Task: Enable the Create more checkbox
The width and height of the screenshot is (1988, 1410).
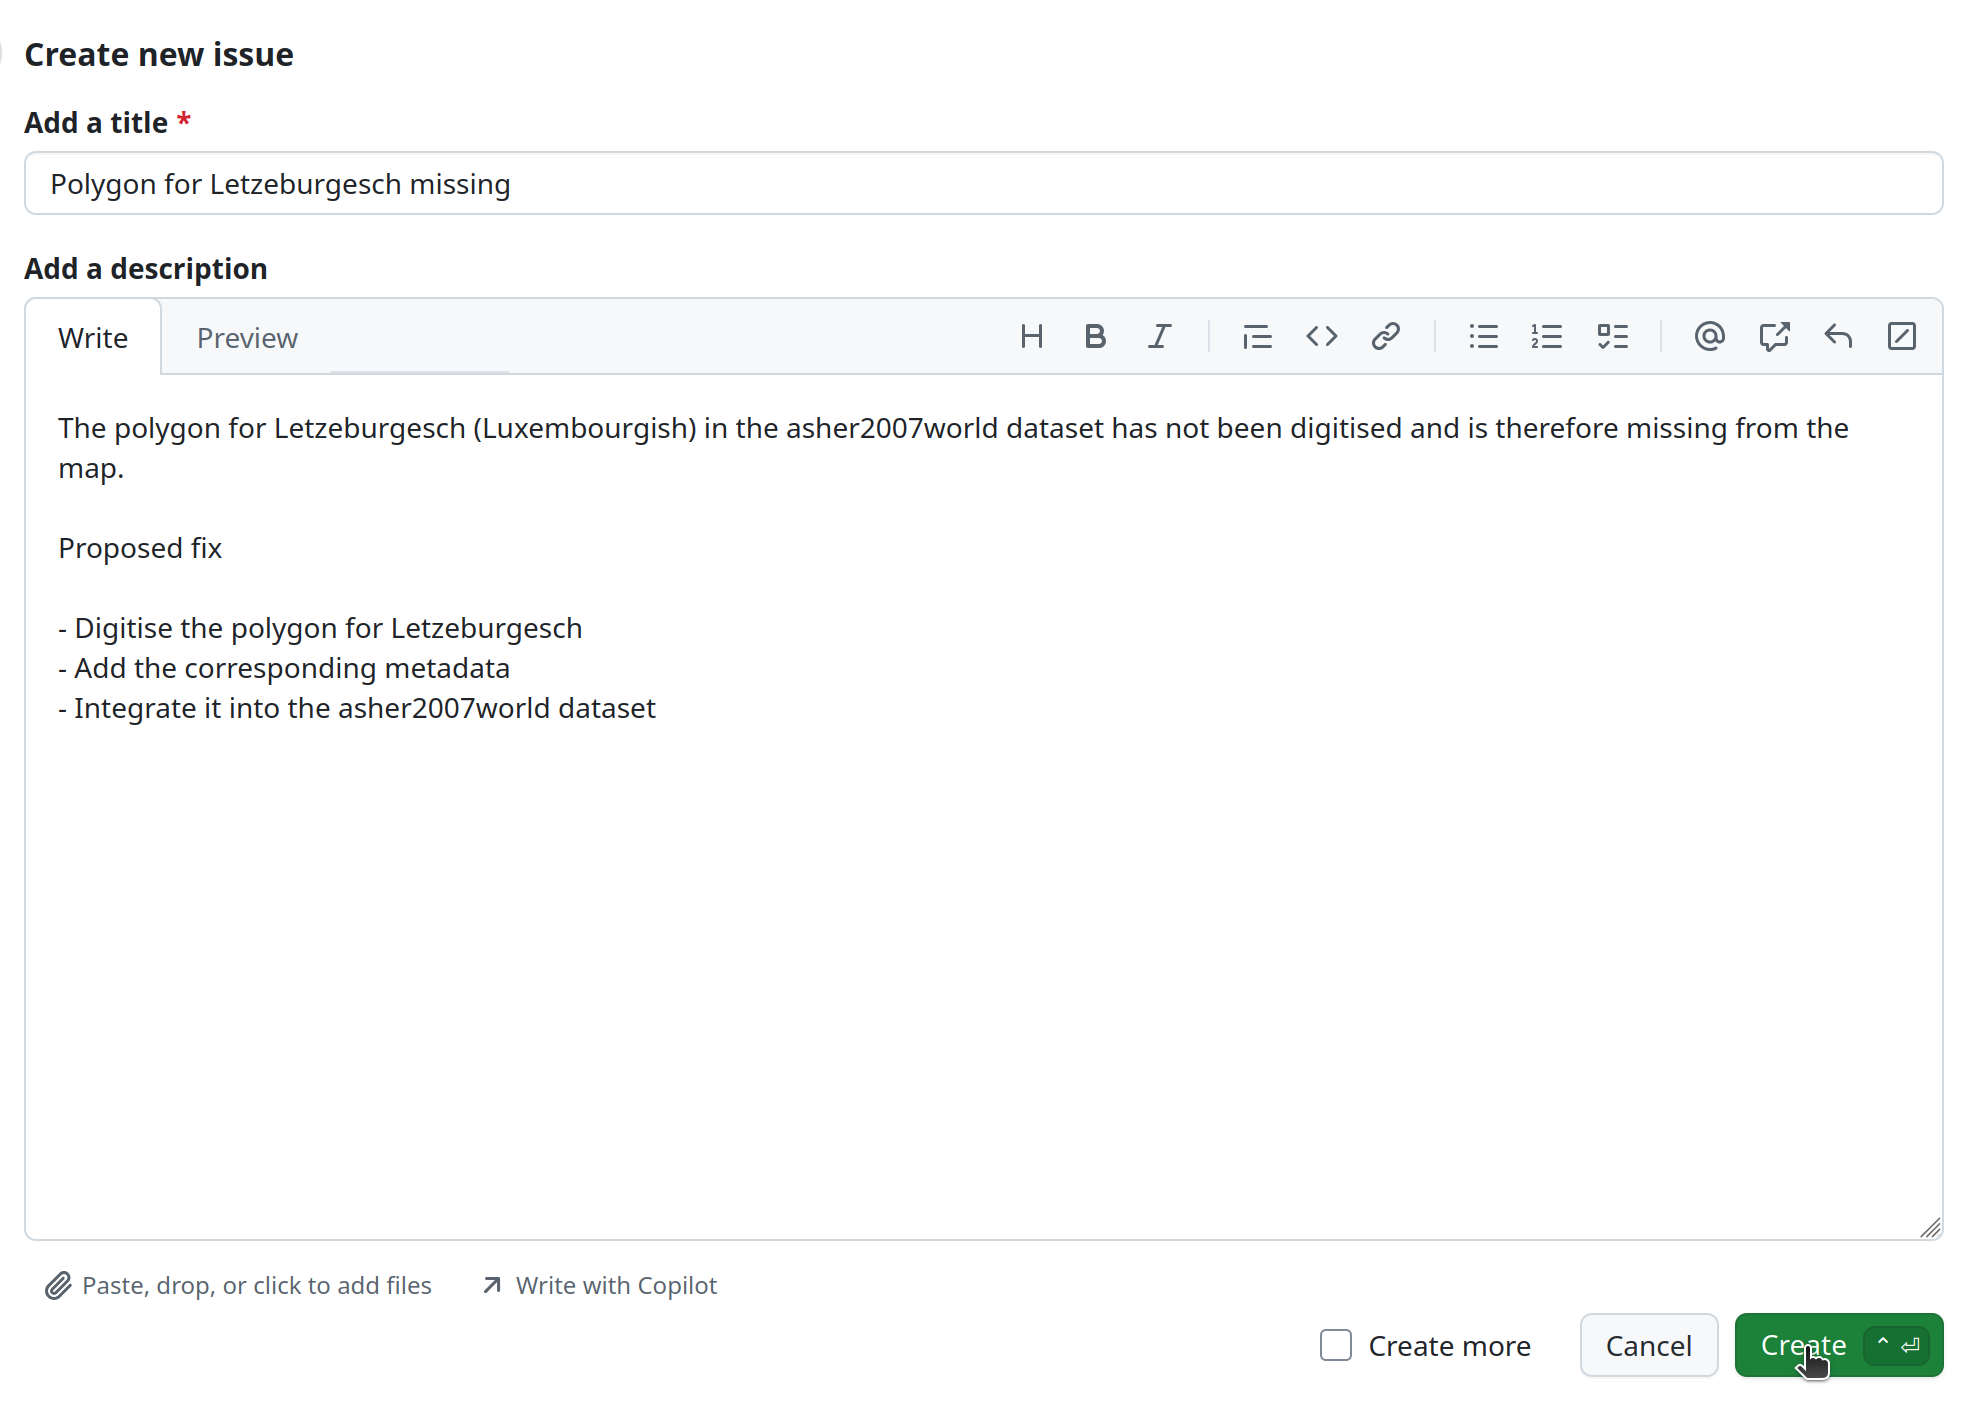Action: click(1336, 1345)
